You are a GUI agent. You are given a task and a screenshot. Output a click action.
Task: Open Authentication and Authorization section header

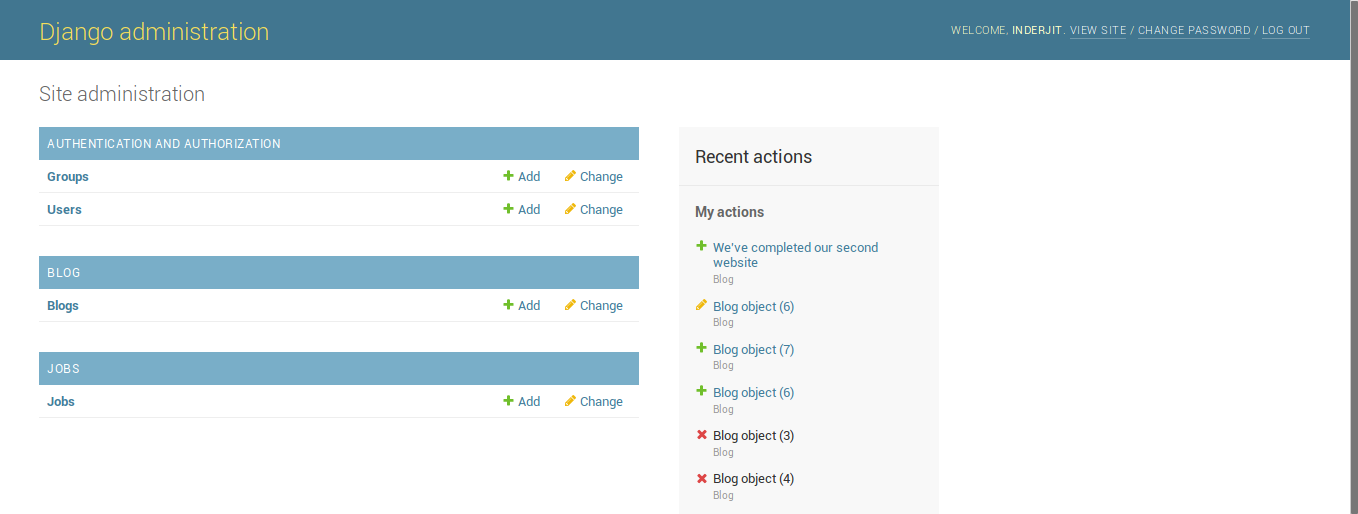pyautogui.click(x=164, y=144)
